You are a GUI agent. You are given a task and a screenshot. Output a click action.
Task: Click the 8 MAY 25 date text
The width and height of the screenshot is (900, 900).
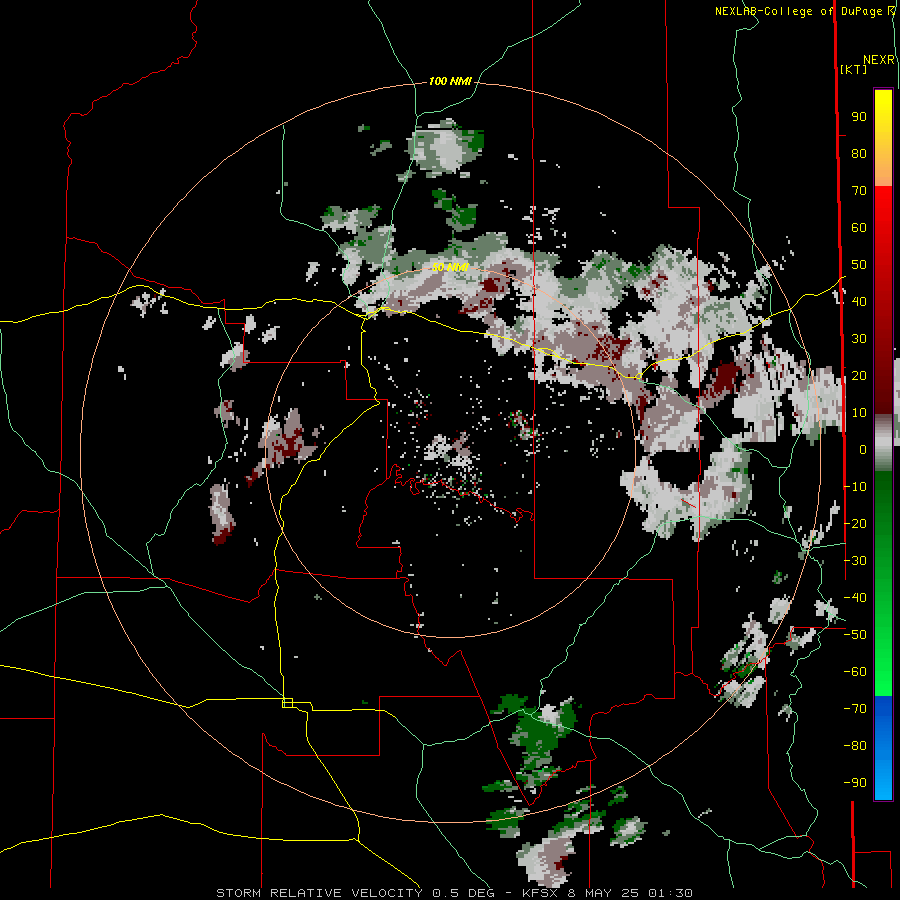point(603,893)
